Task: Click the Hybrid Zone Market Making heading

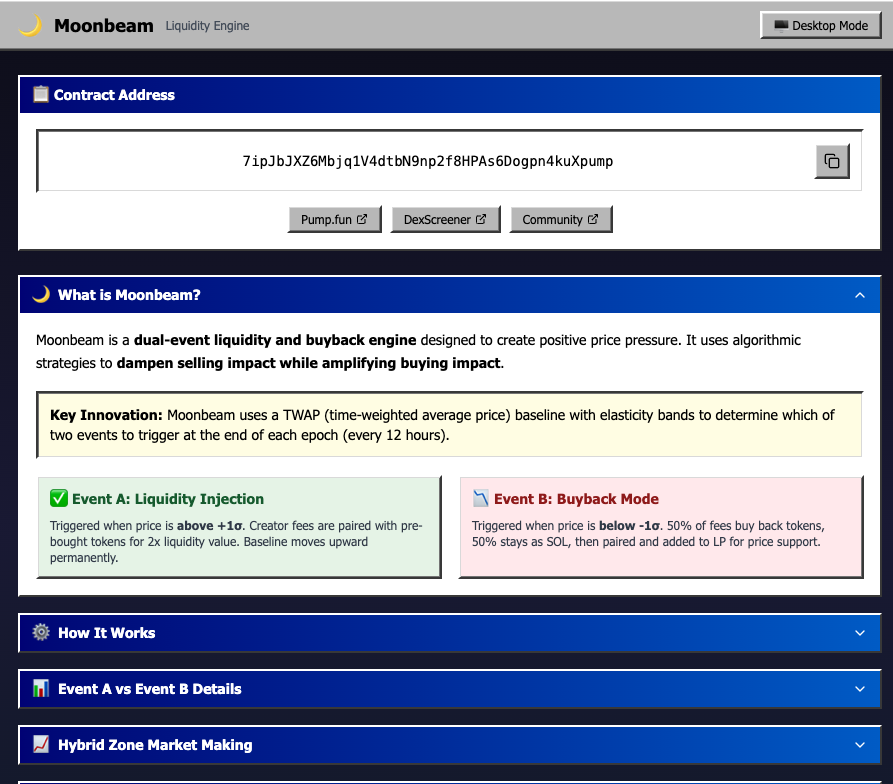Action: point(155,745)
